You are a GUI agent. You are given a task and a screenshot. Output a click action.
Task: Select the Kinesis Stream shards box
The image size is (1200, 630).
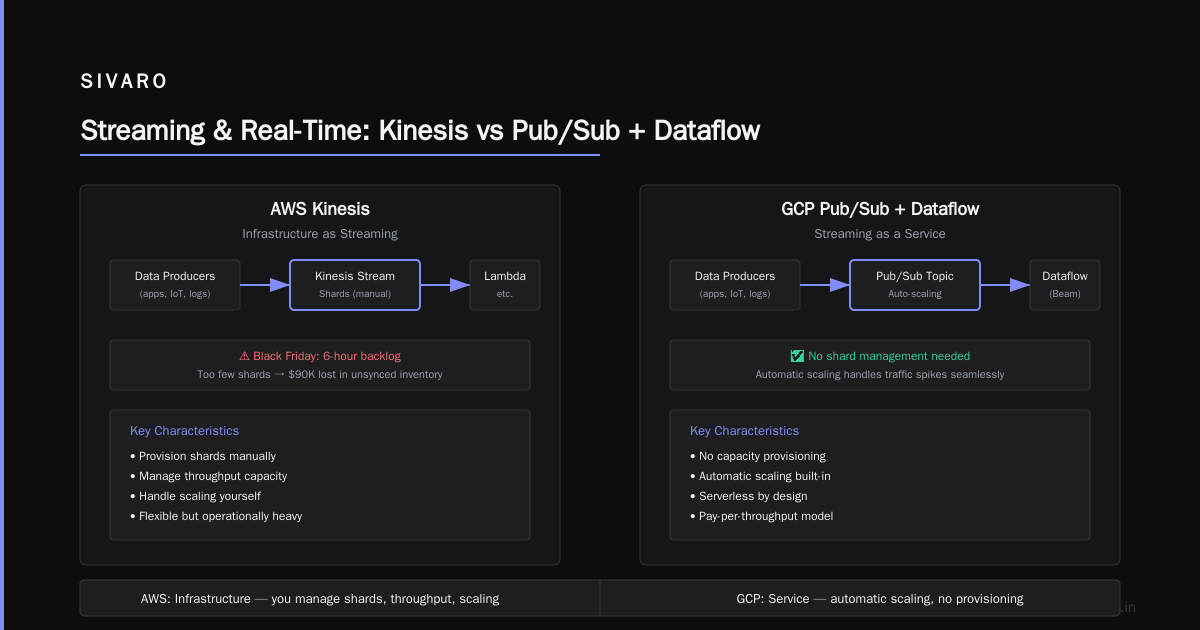click(355, 285)
